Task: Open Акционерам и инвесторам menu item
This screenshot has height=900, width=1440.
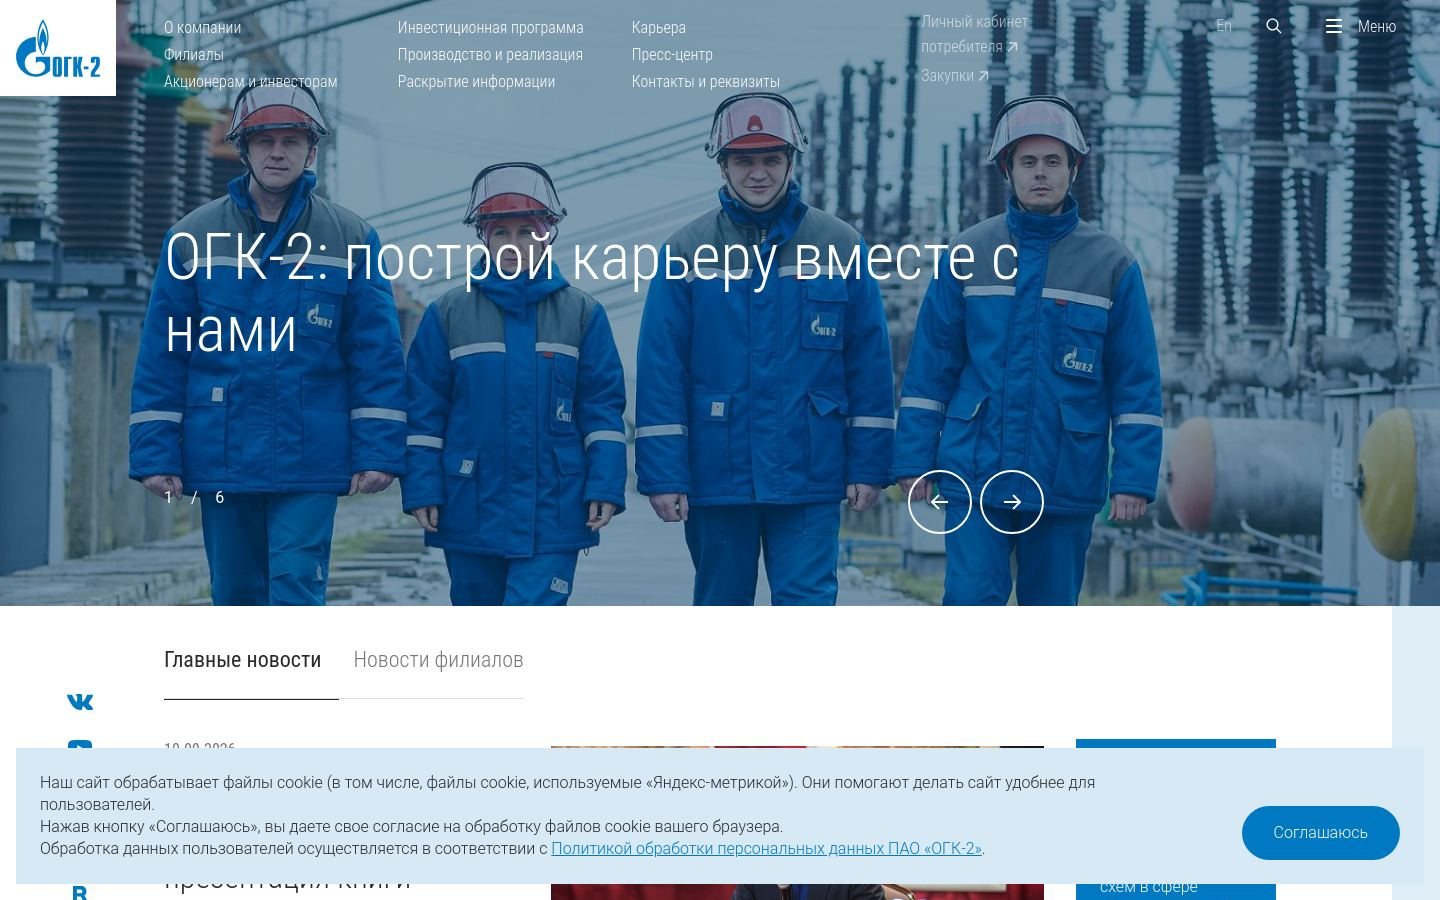Action: pos(250,81)
